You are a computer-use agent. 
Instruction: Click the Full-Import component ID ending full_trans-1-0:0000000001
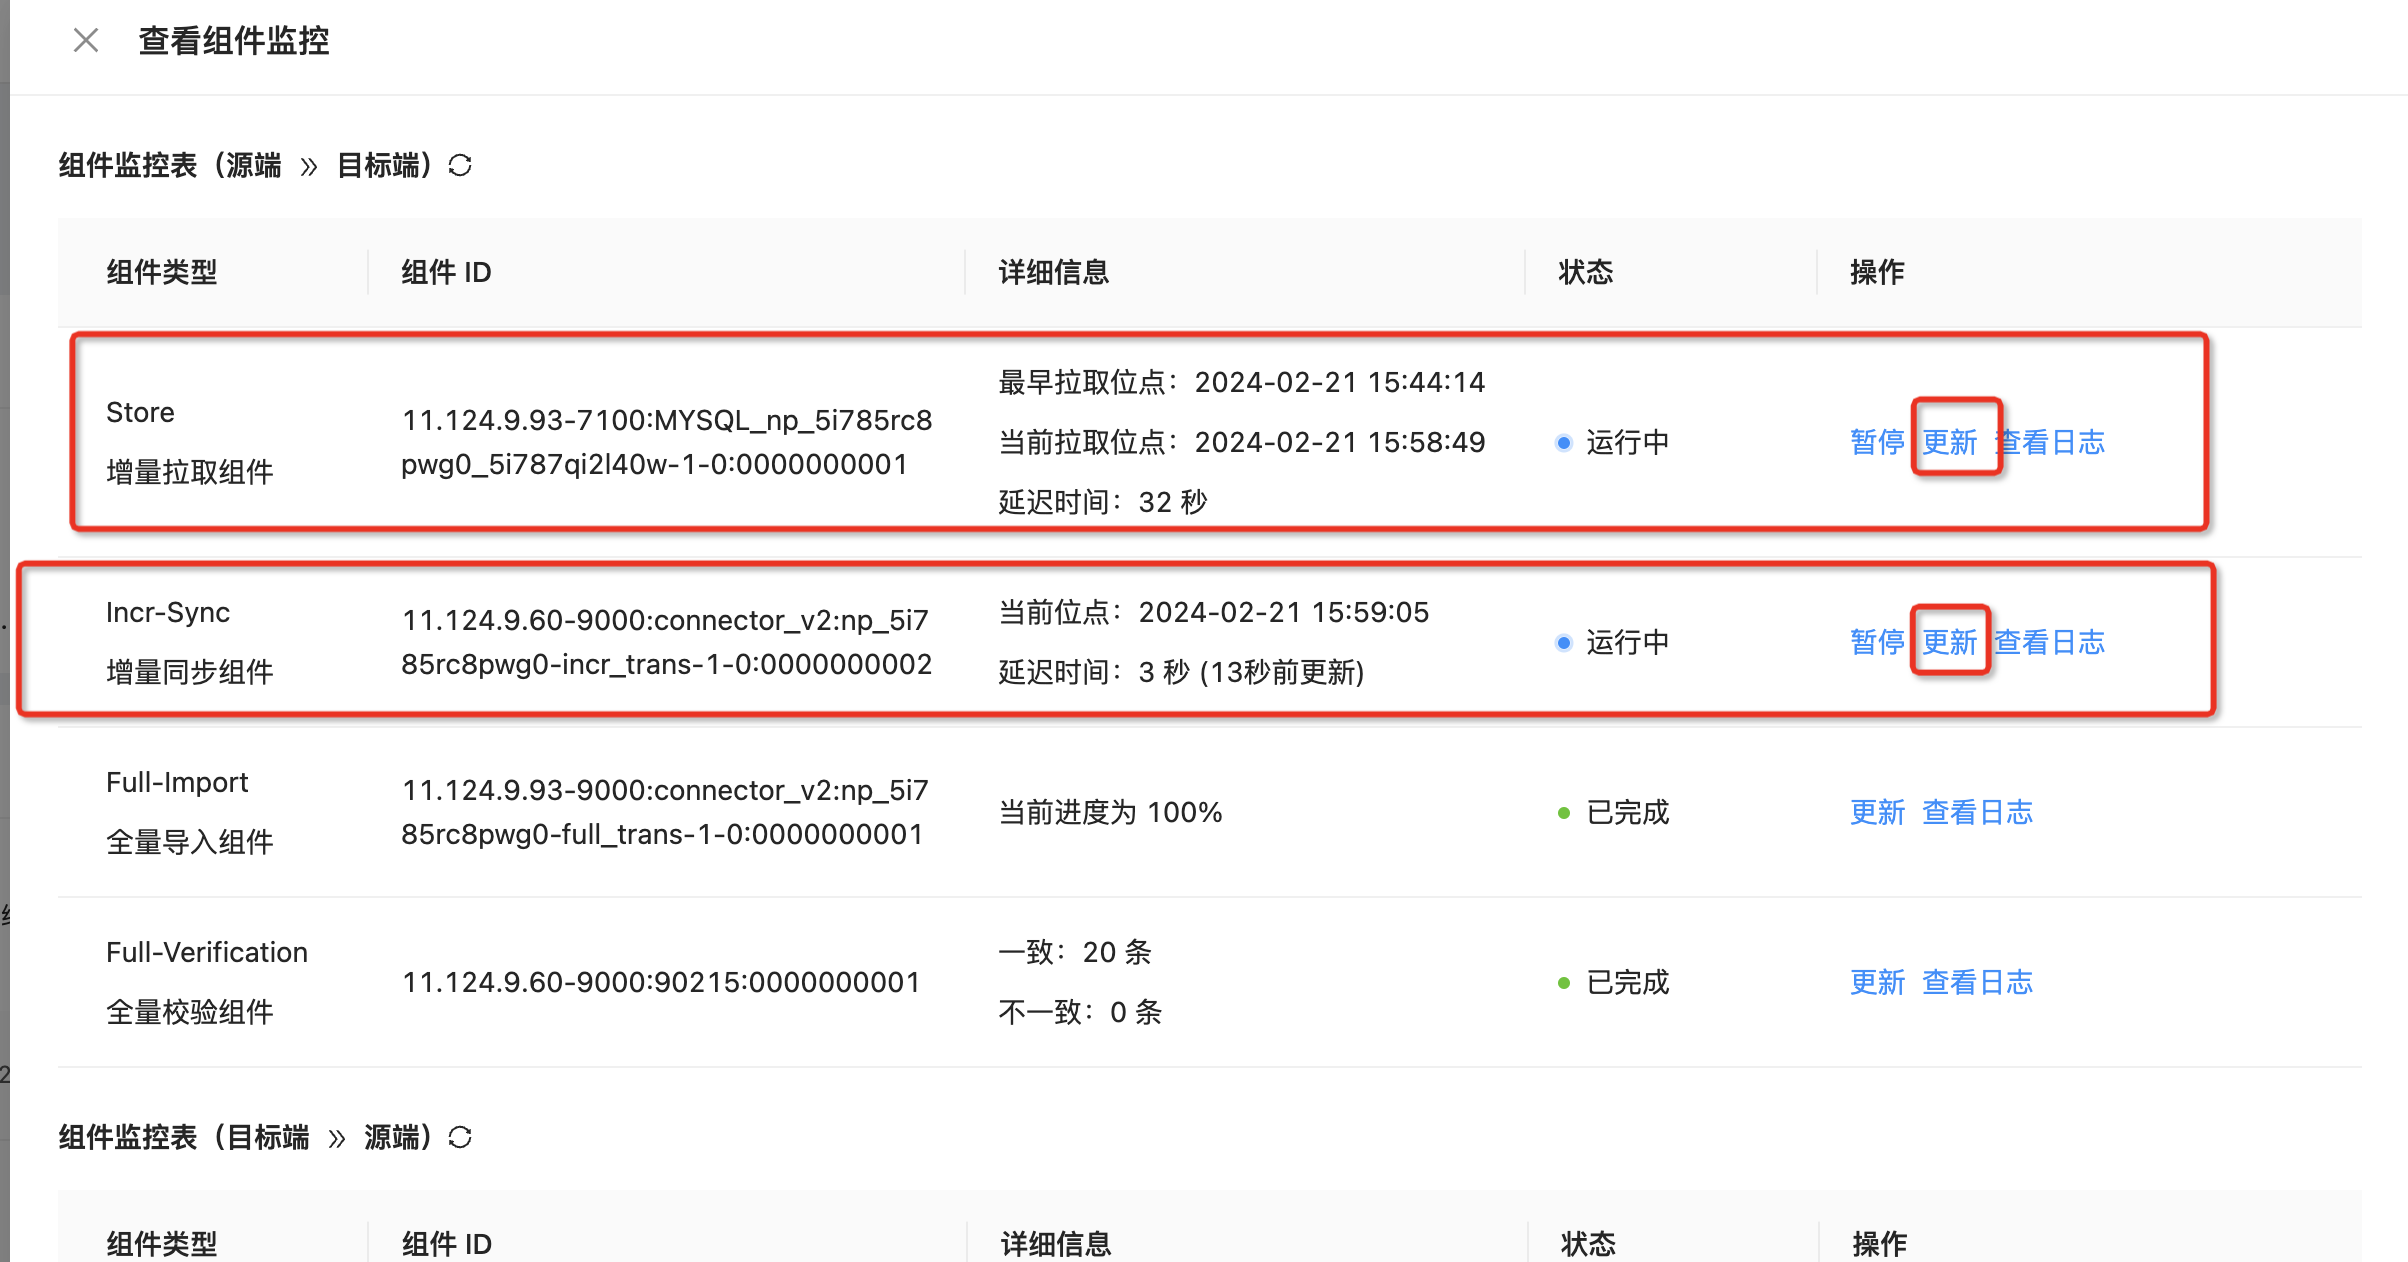pos(665,812)
